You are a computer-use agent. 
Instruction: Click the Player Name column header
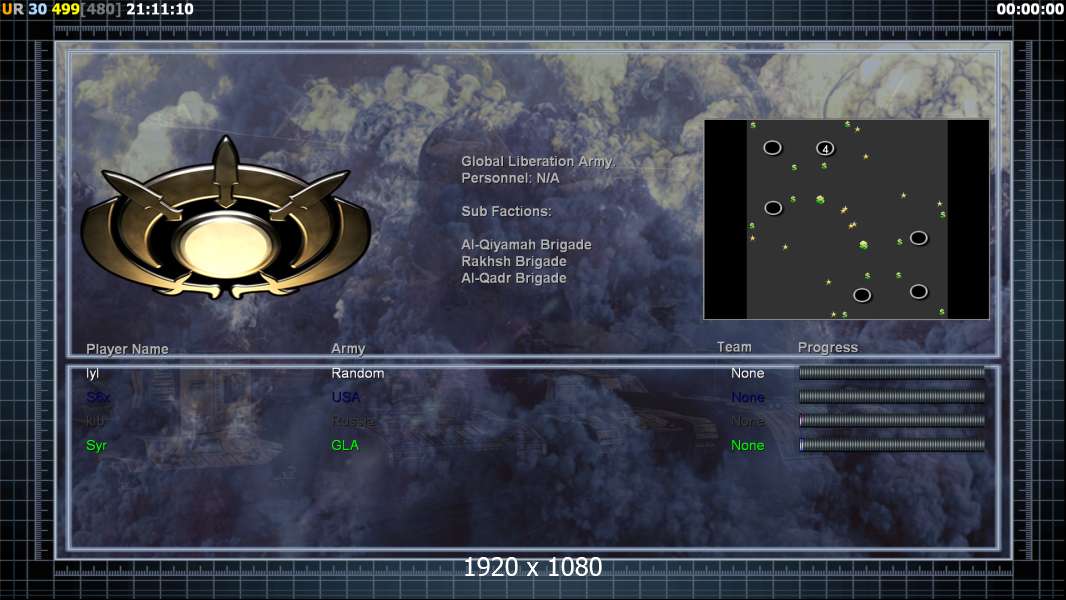click(x=127, y=349)
